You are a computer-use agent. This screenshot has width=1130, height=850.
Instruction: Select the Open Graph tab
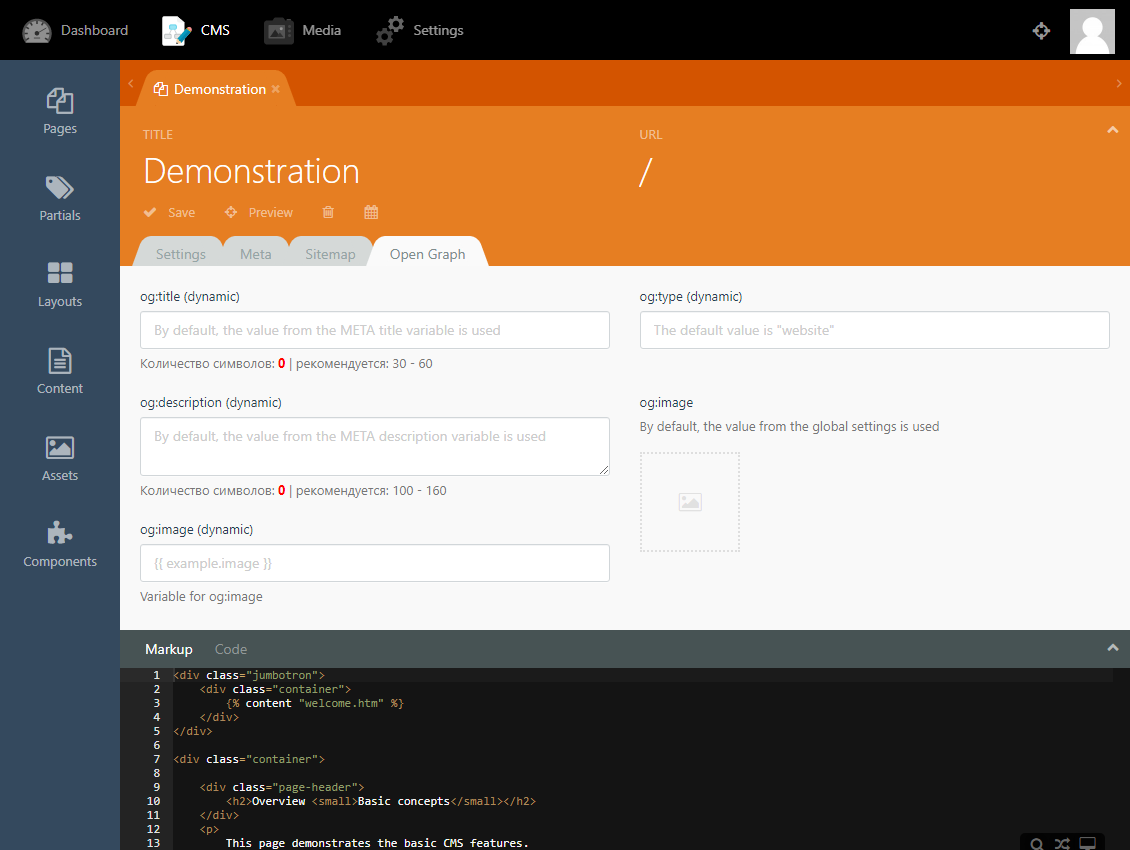coord(427,254)
